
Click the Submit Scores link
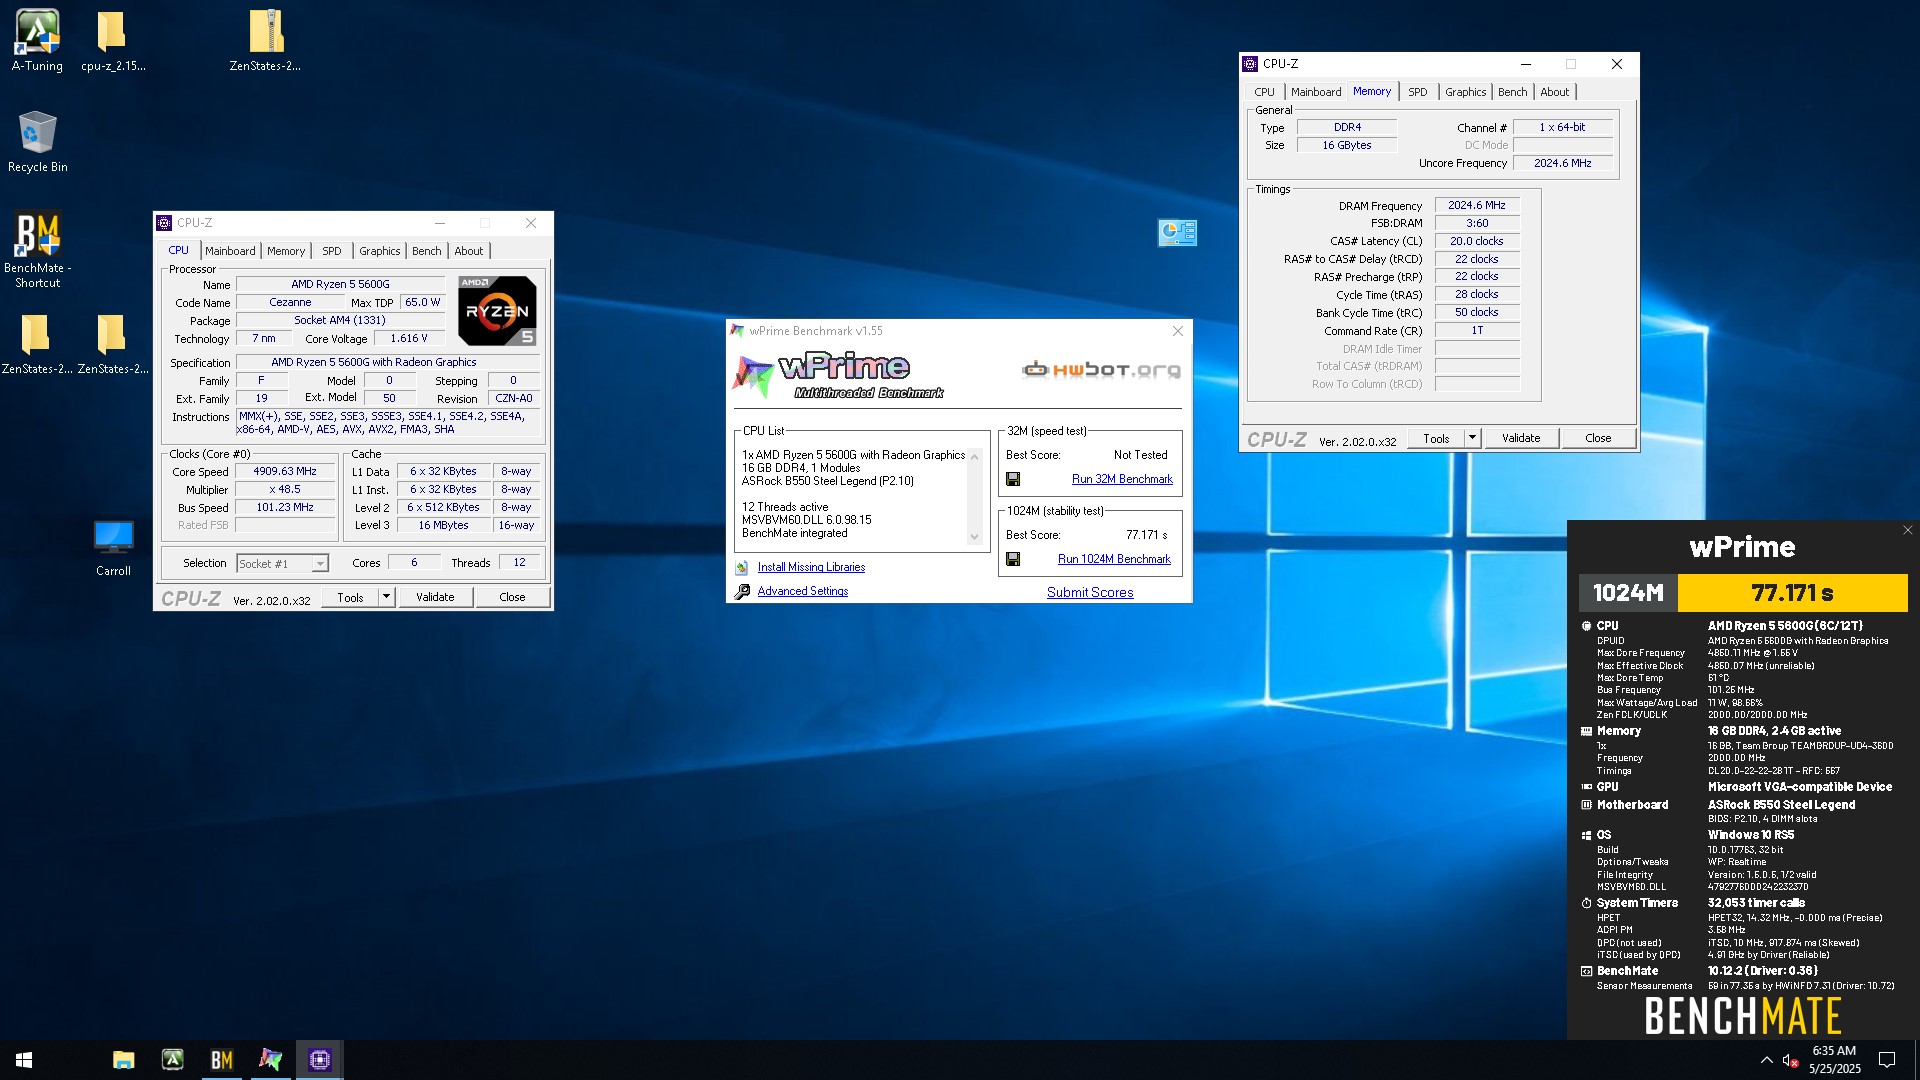pos(1090,592)
